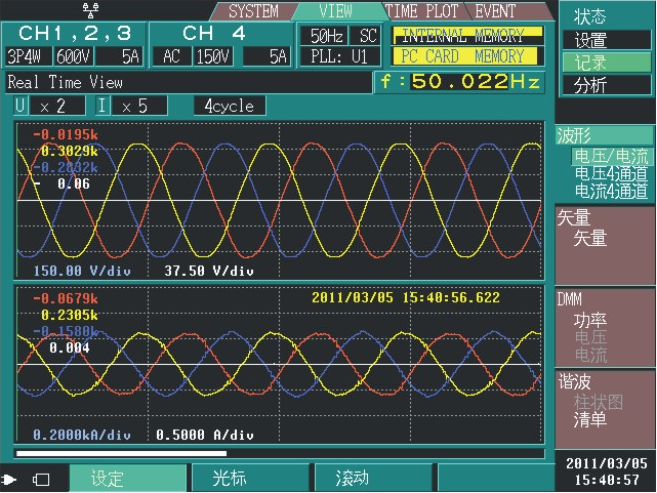657x493 pixels.
Task: Click the arrow indicator icon in bottom-left corner
Action: pyautogui.click(x=10, y=479)
